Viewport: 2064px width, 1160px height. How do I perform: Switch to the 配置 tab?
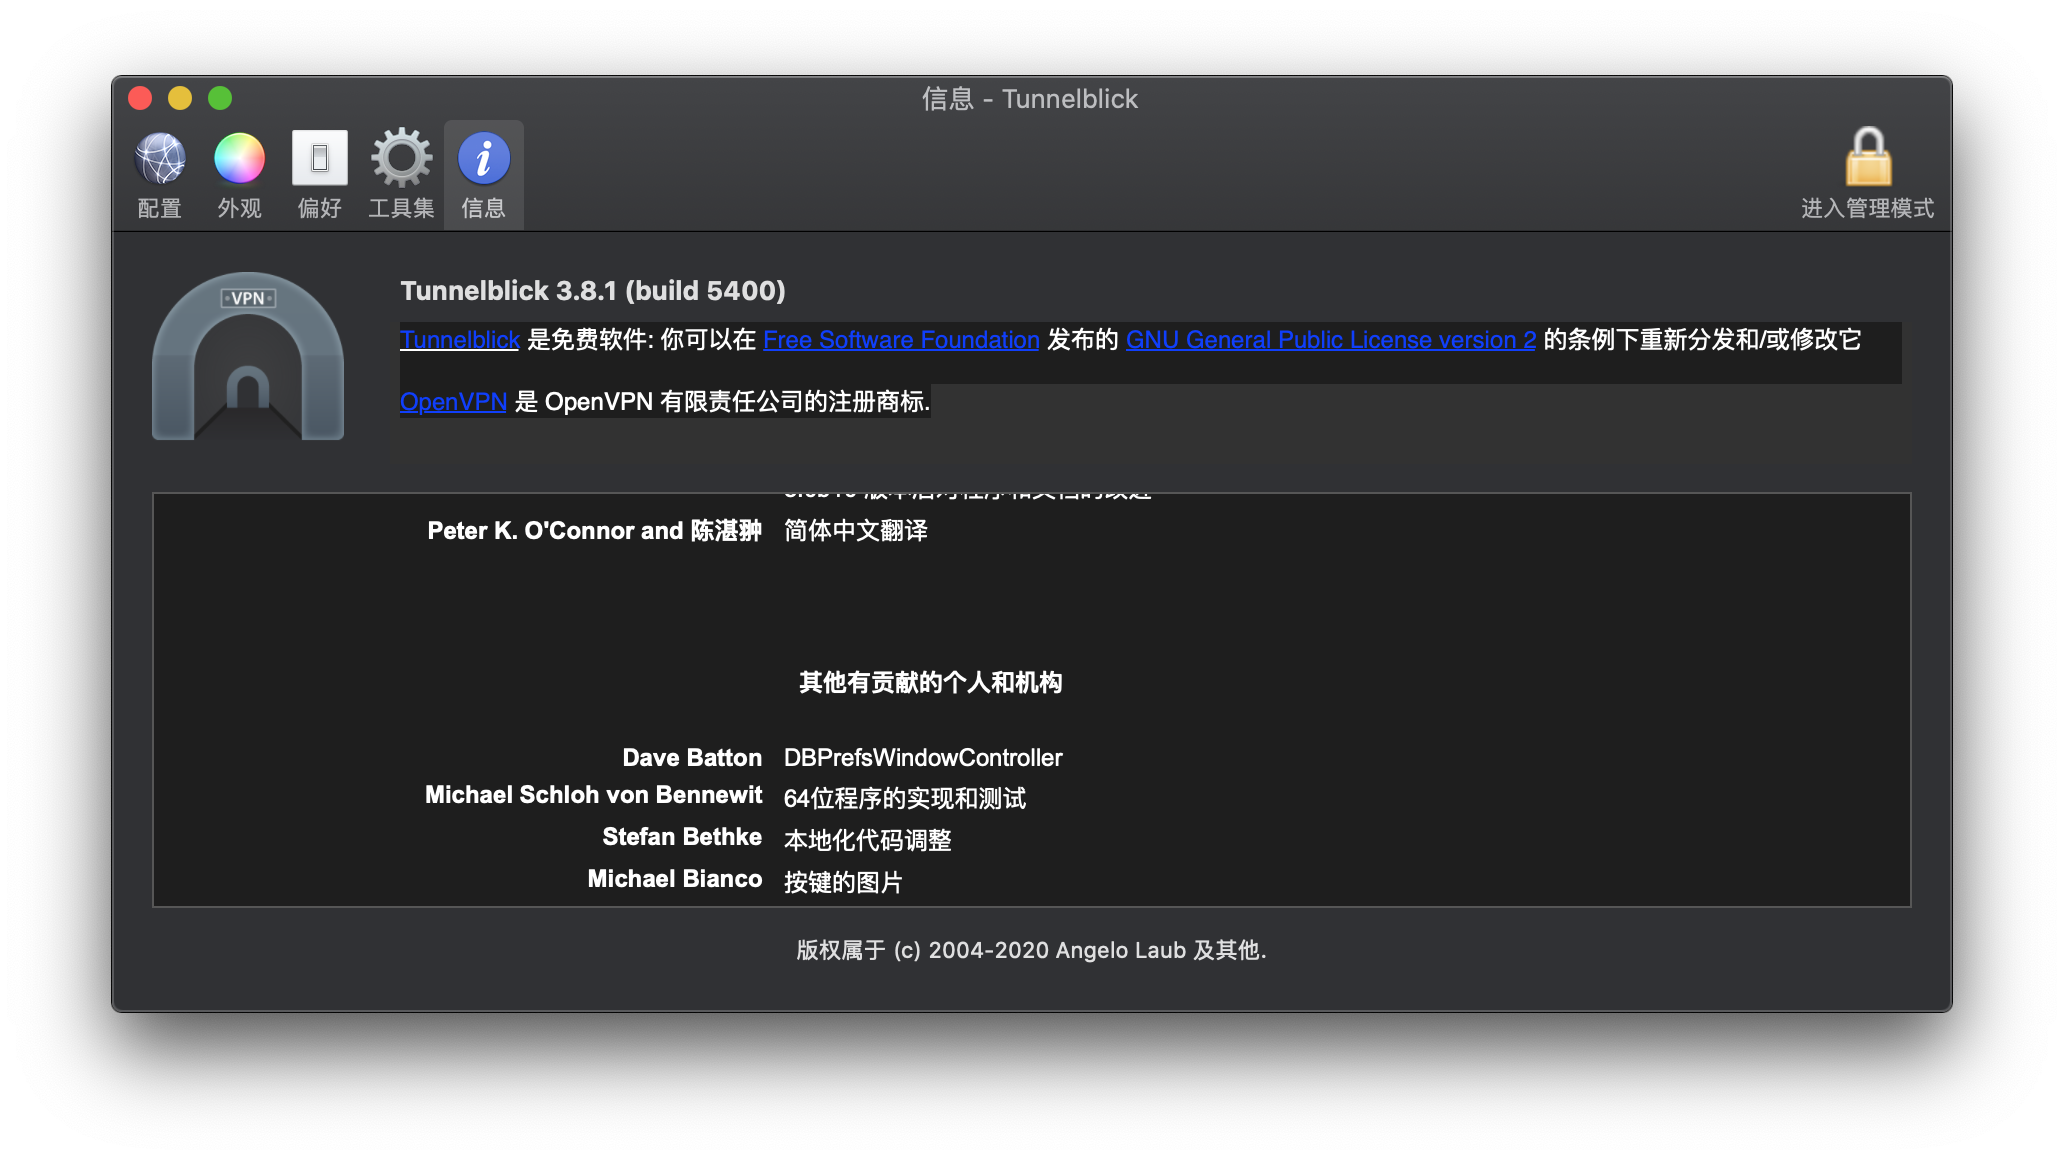coord(158,175)
